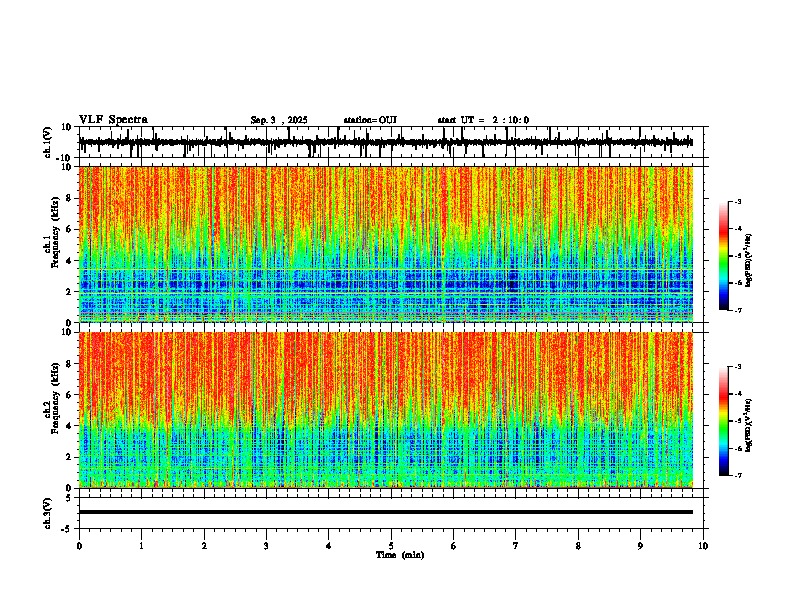The height and width of the screenshot is (612, 792).
Task: Click the "-7" label on ch.2 color bar
Action: 737,476
